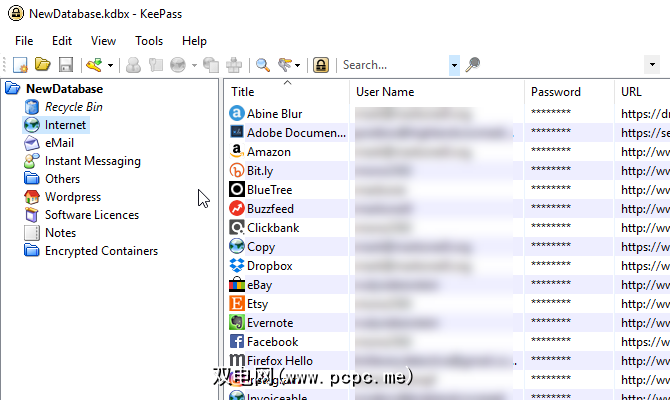Select the Instant Messaging group
This screenshot has height=400, width=670.
[93, 161]
